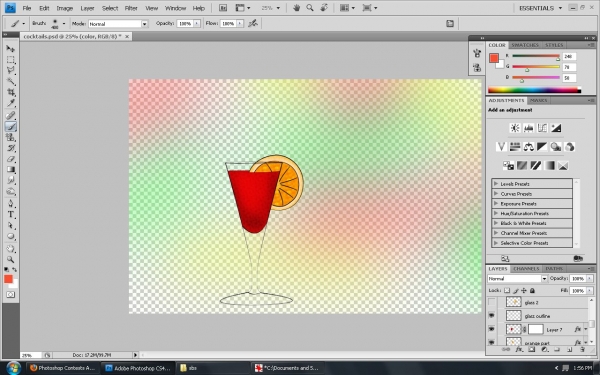This screenshot has width=600, height=375.
Task: Click the delete layer trash icon
Action: point(582,350)
